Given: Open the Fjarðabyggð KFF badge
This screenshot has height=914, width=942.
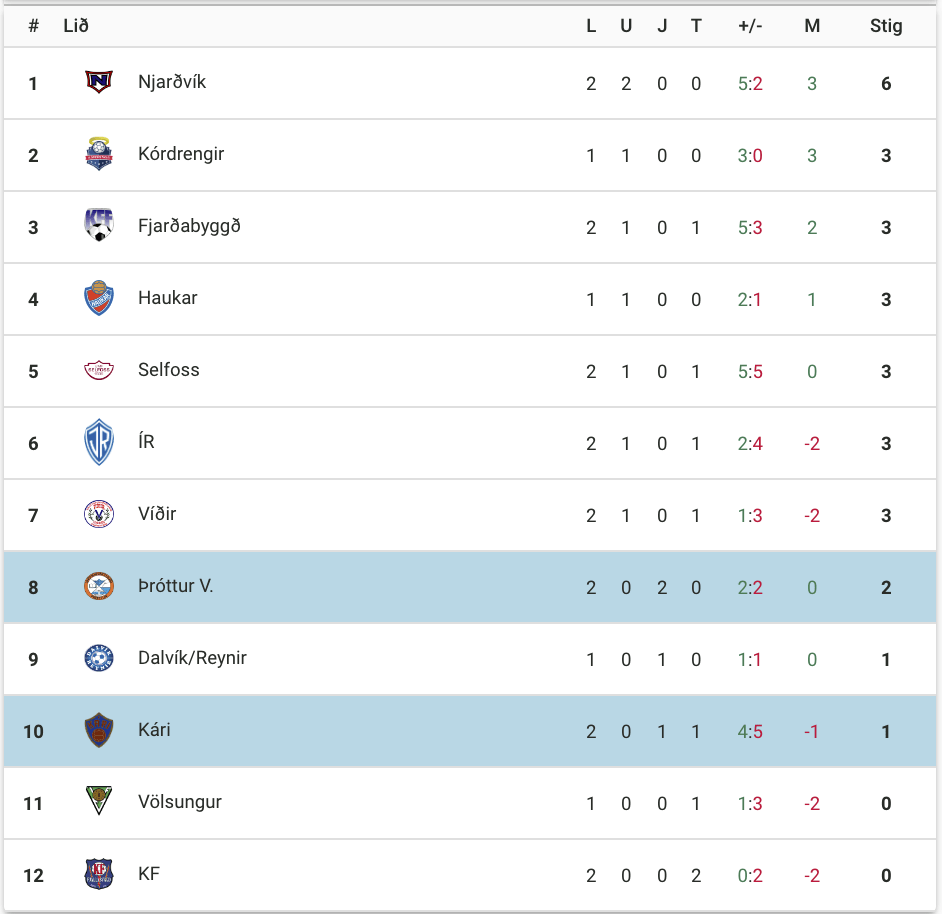Looking at the screenshot, I should [99, 225].
